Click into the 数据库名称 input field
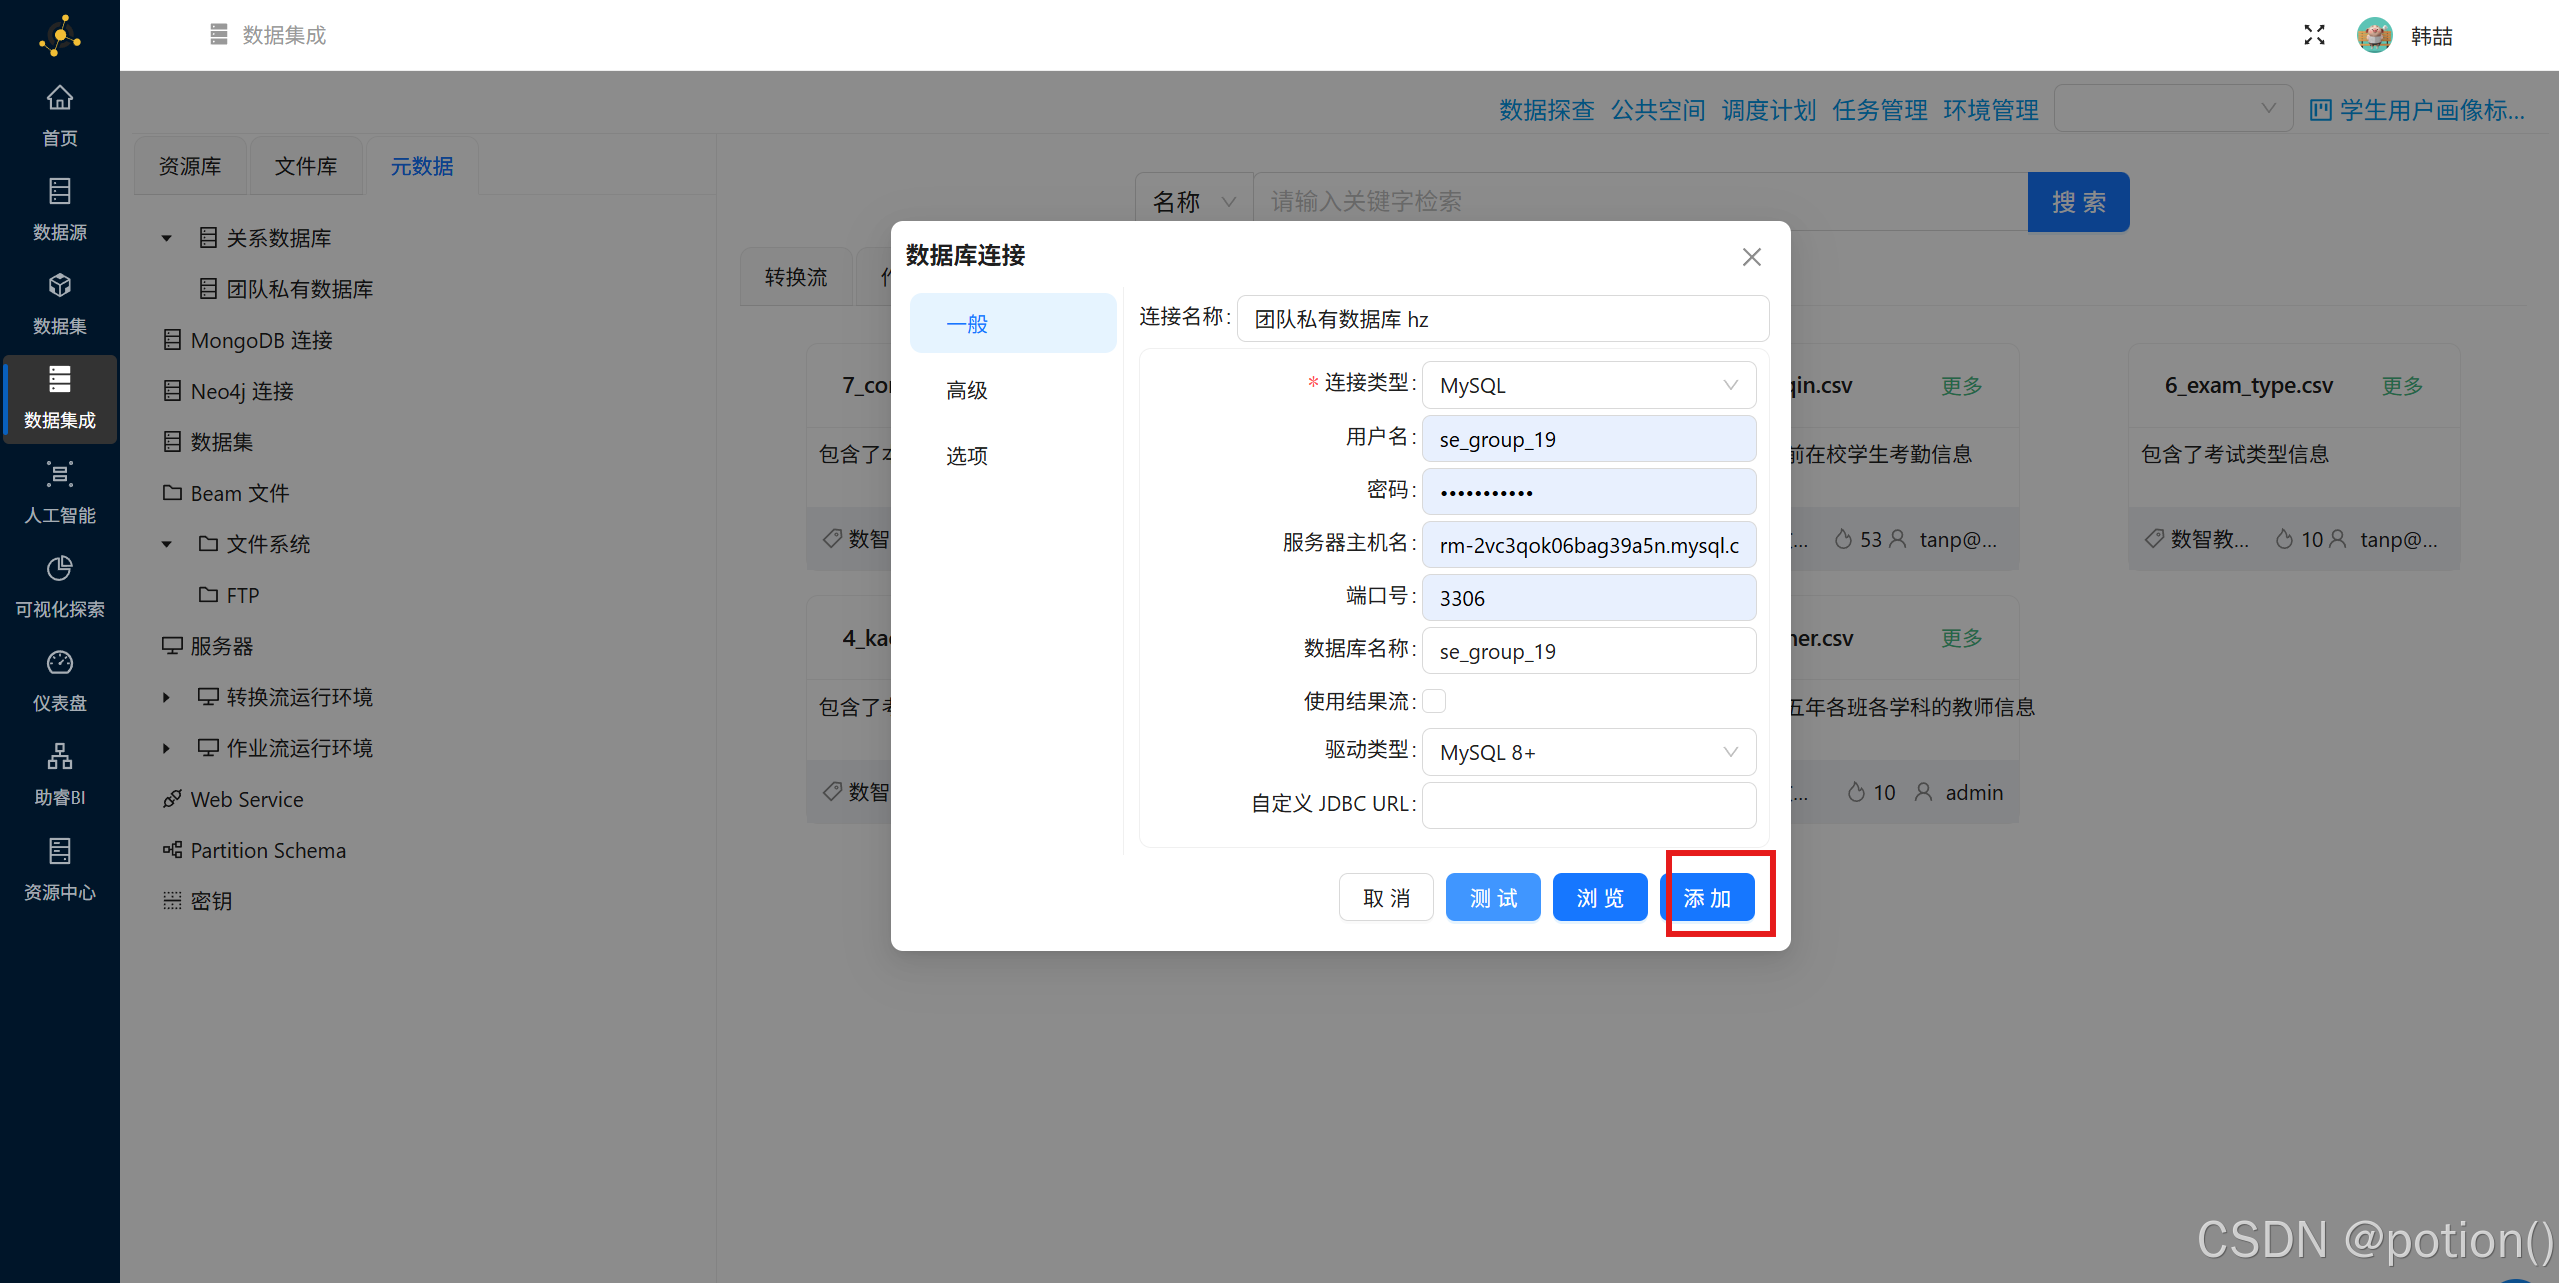Image resolution: width=2559 pixels, height=1283 pixels. [1588, 651]
